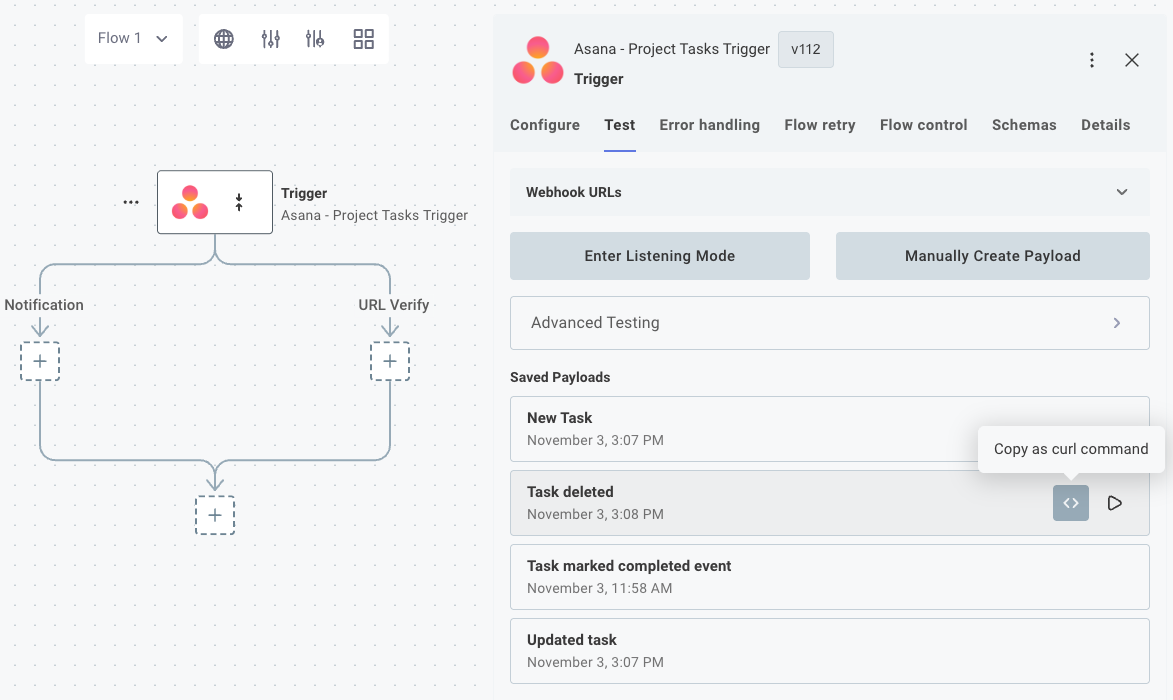Open the Schemas tab
The height and width of the screenshot is (700, 1173).
pyautogui.click(x=1023, y=125)
